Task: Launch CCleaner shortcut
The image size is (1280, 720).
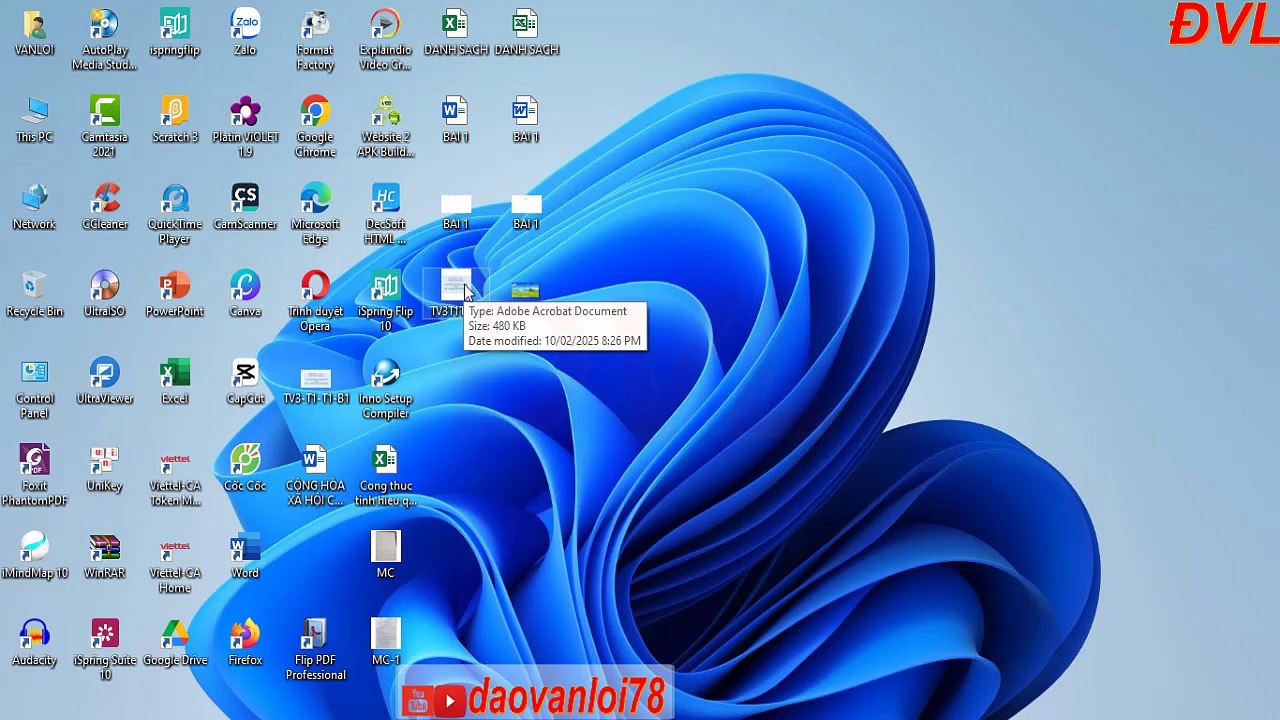Action: pos(105,199)
